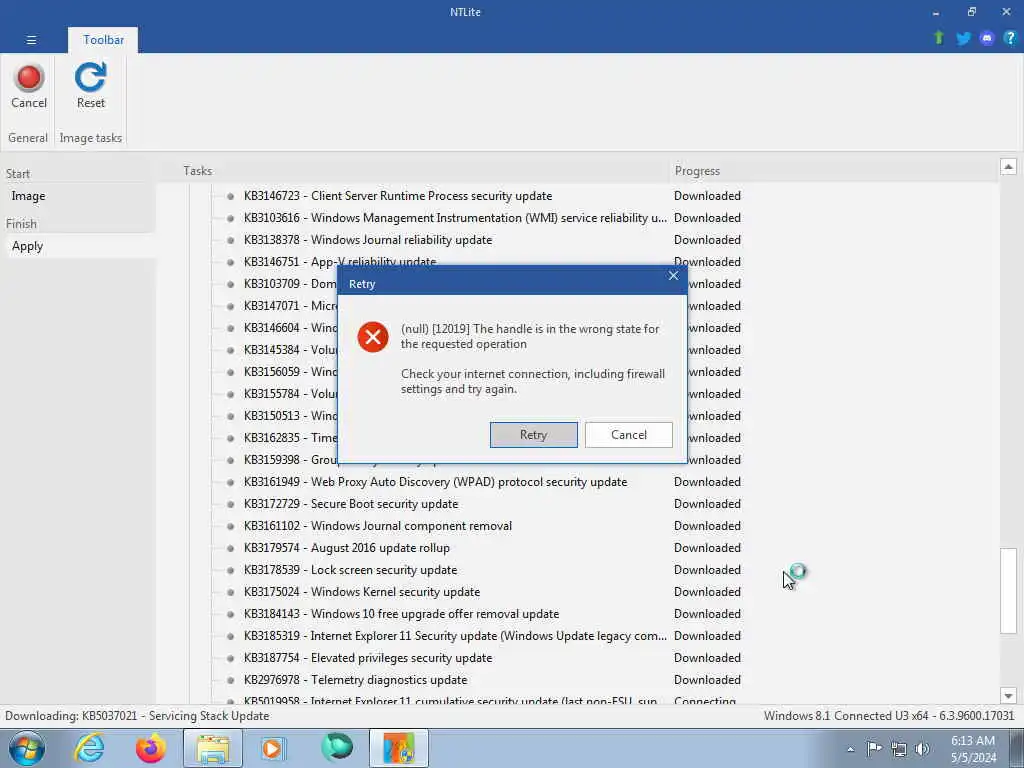The height and width of the screenshot is (768, 1024).
Task: Open the hamburger menu icon
Action: 31,40
